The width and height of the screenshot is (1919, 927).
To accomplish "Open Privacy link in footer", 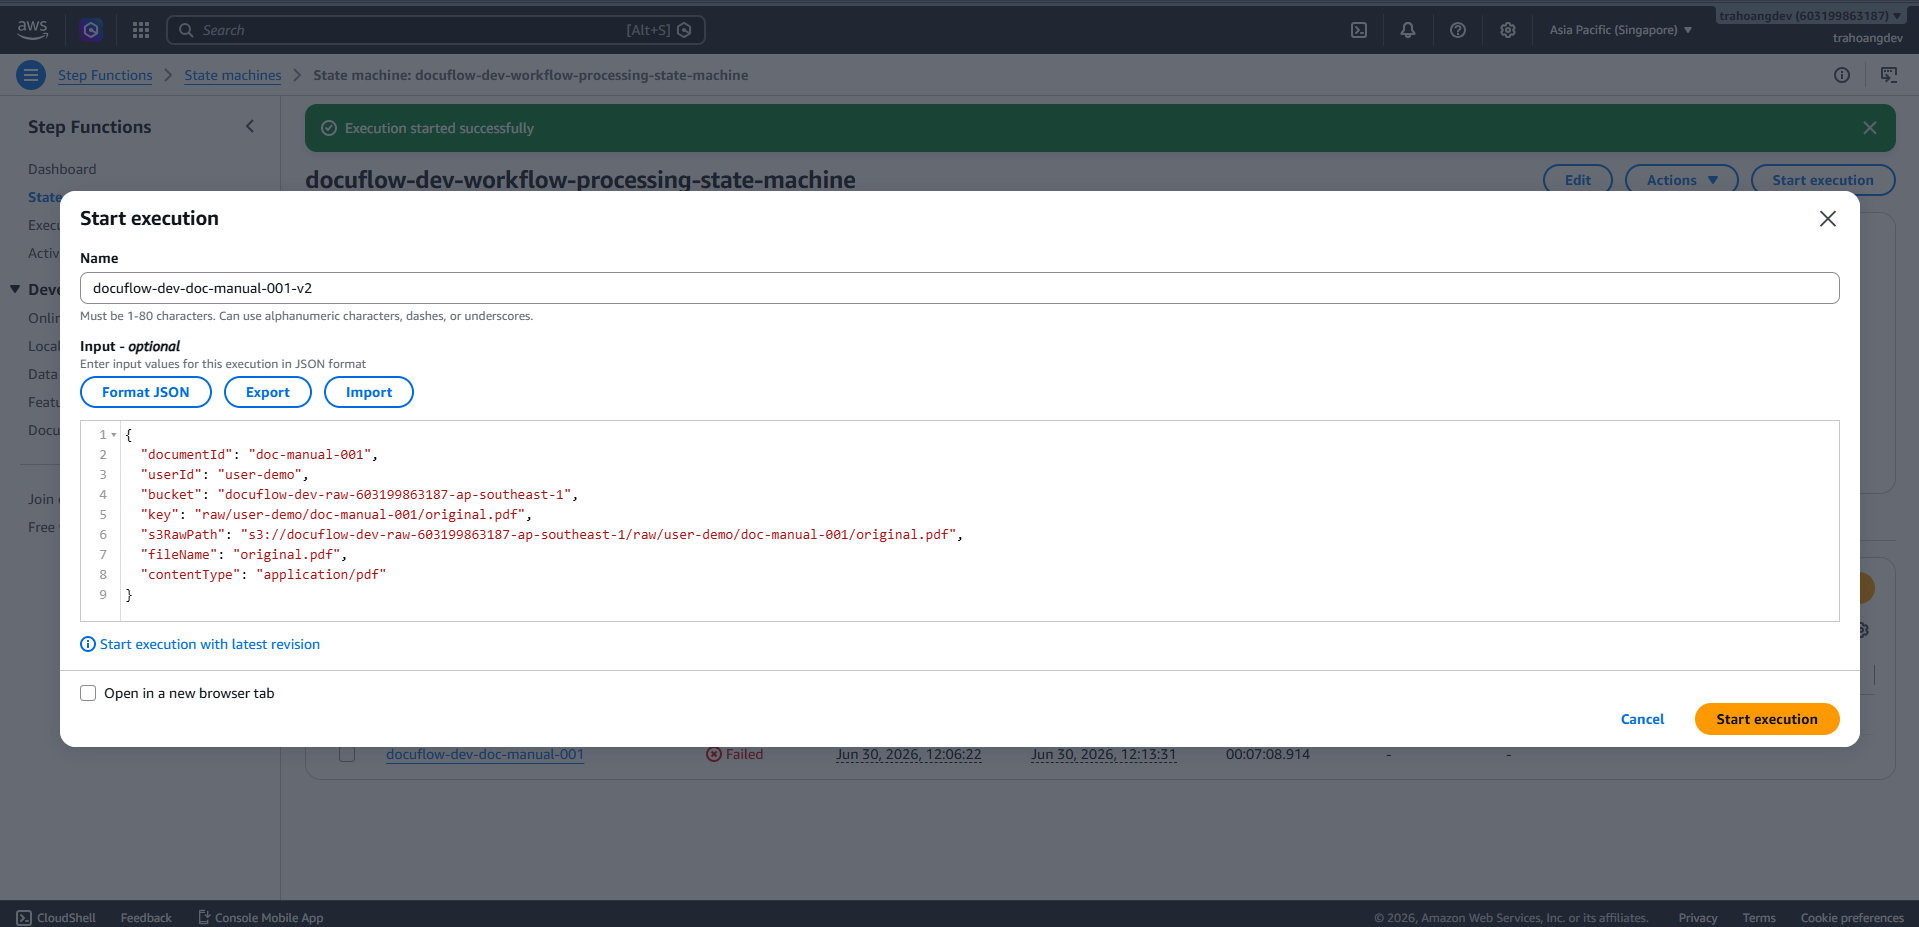I will pos(1698,917).
